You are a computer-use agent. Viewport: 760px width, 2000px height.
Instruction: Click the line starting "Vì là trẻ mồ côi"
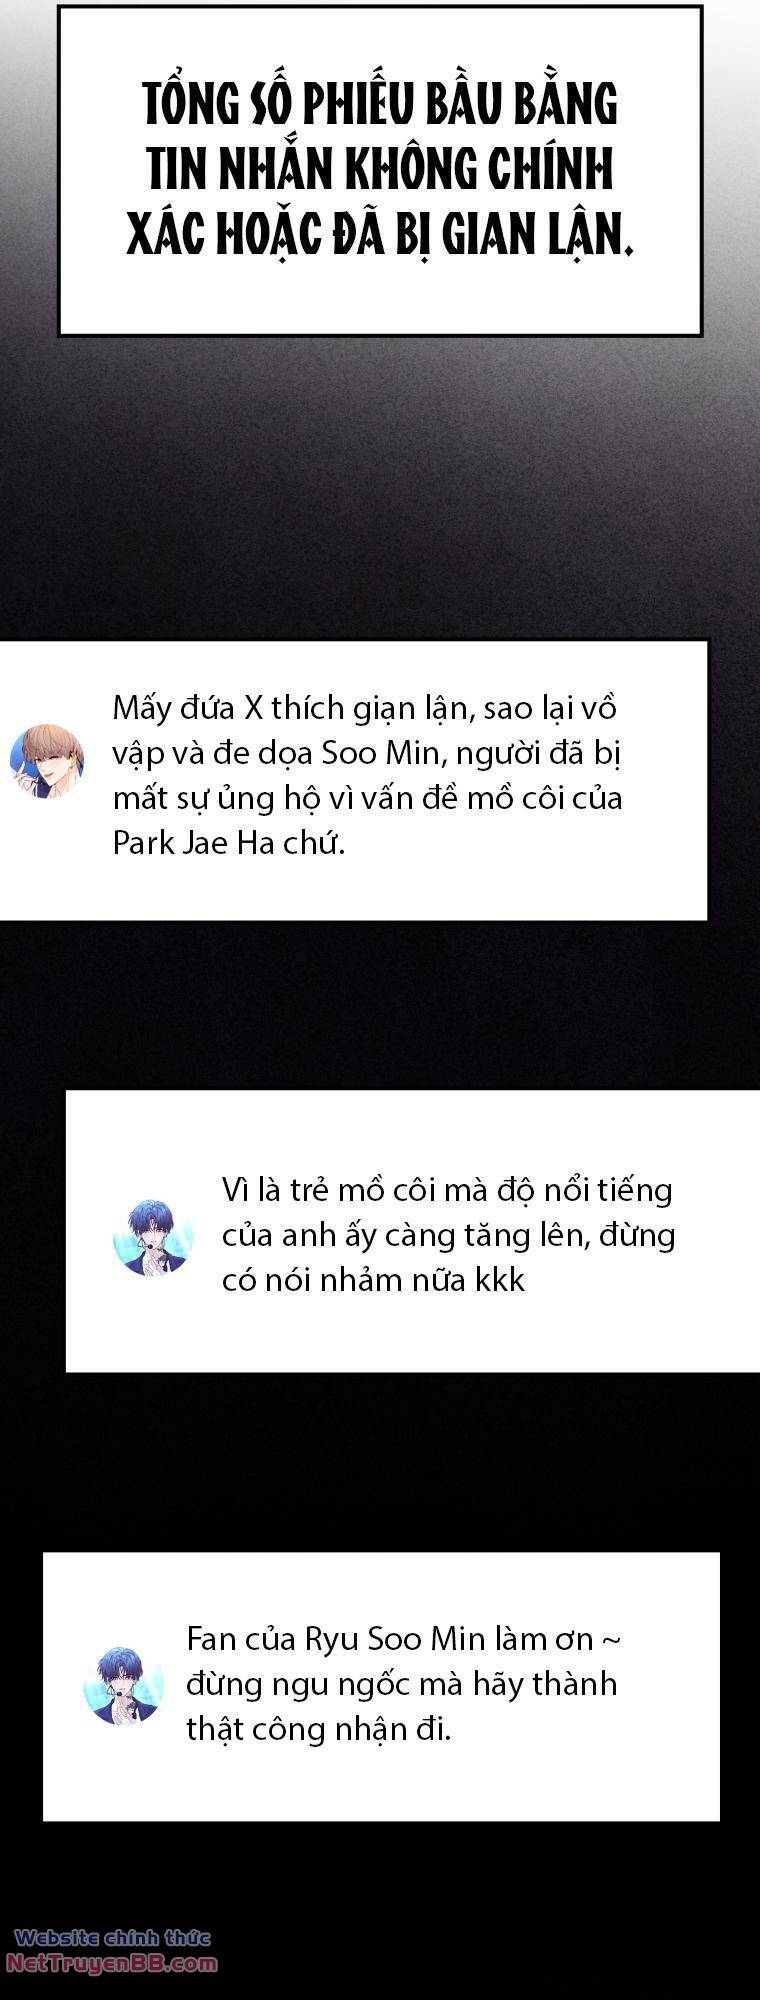(447, 1190)
